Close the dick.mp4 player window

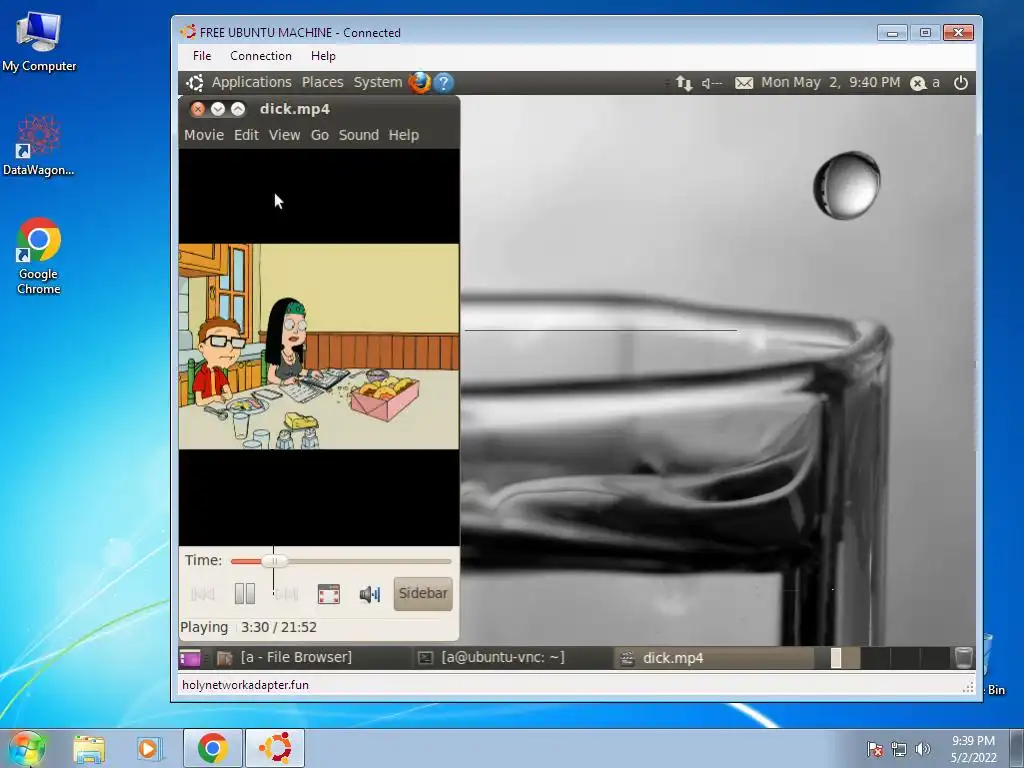tap(198, 109)
